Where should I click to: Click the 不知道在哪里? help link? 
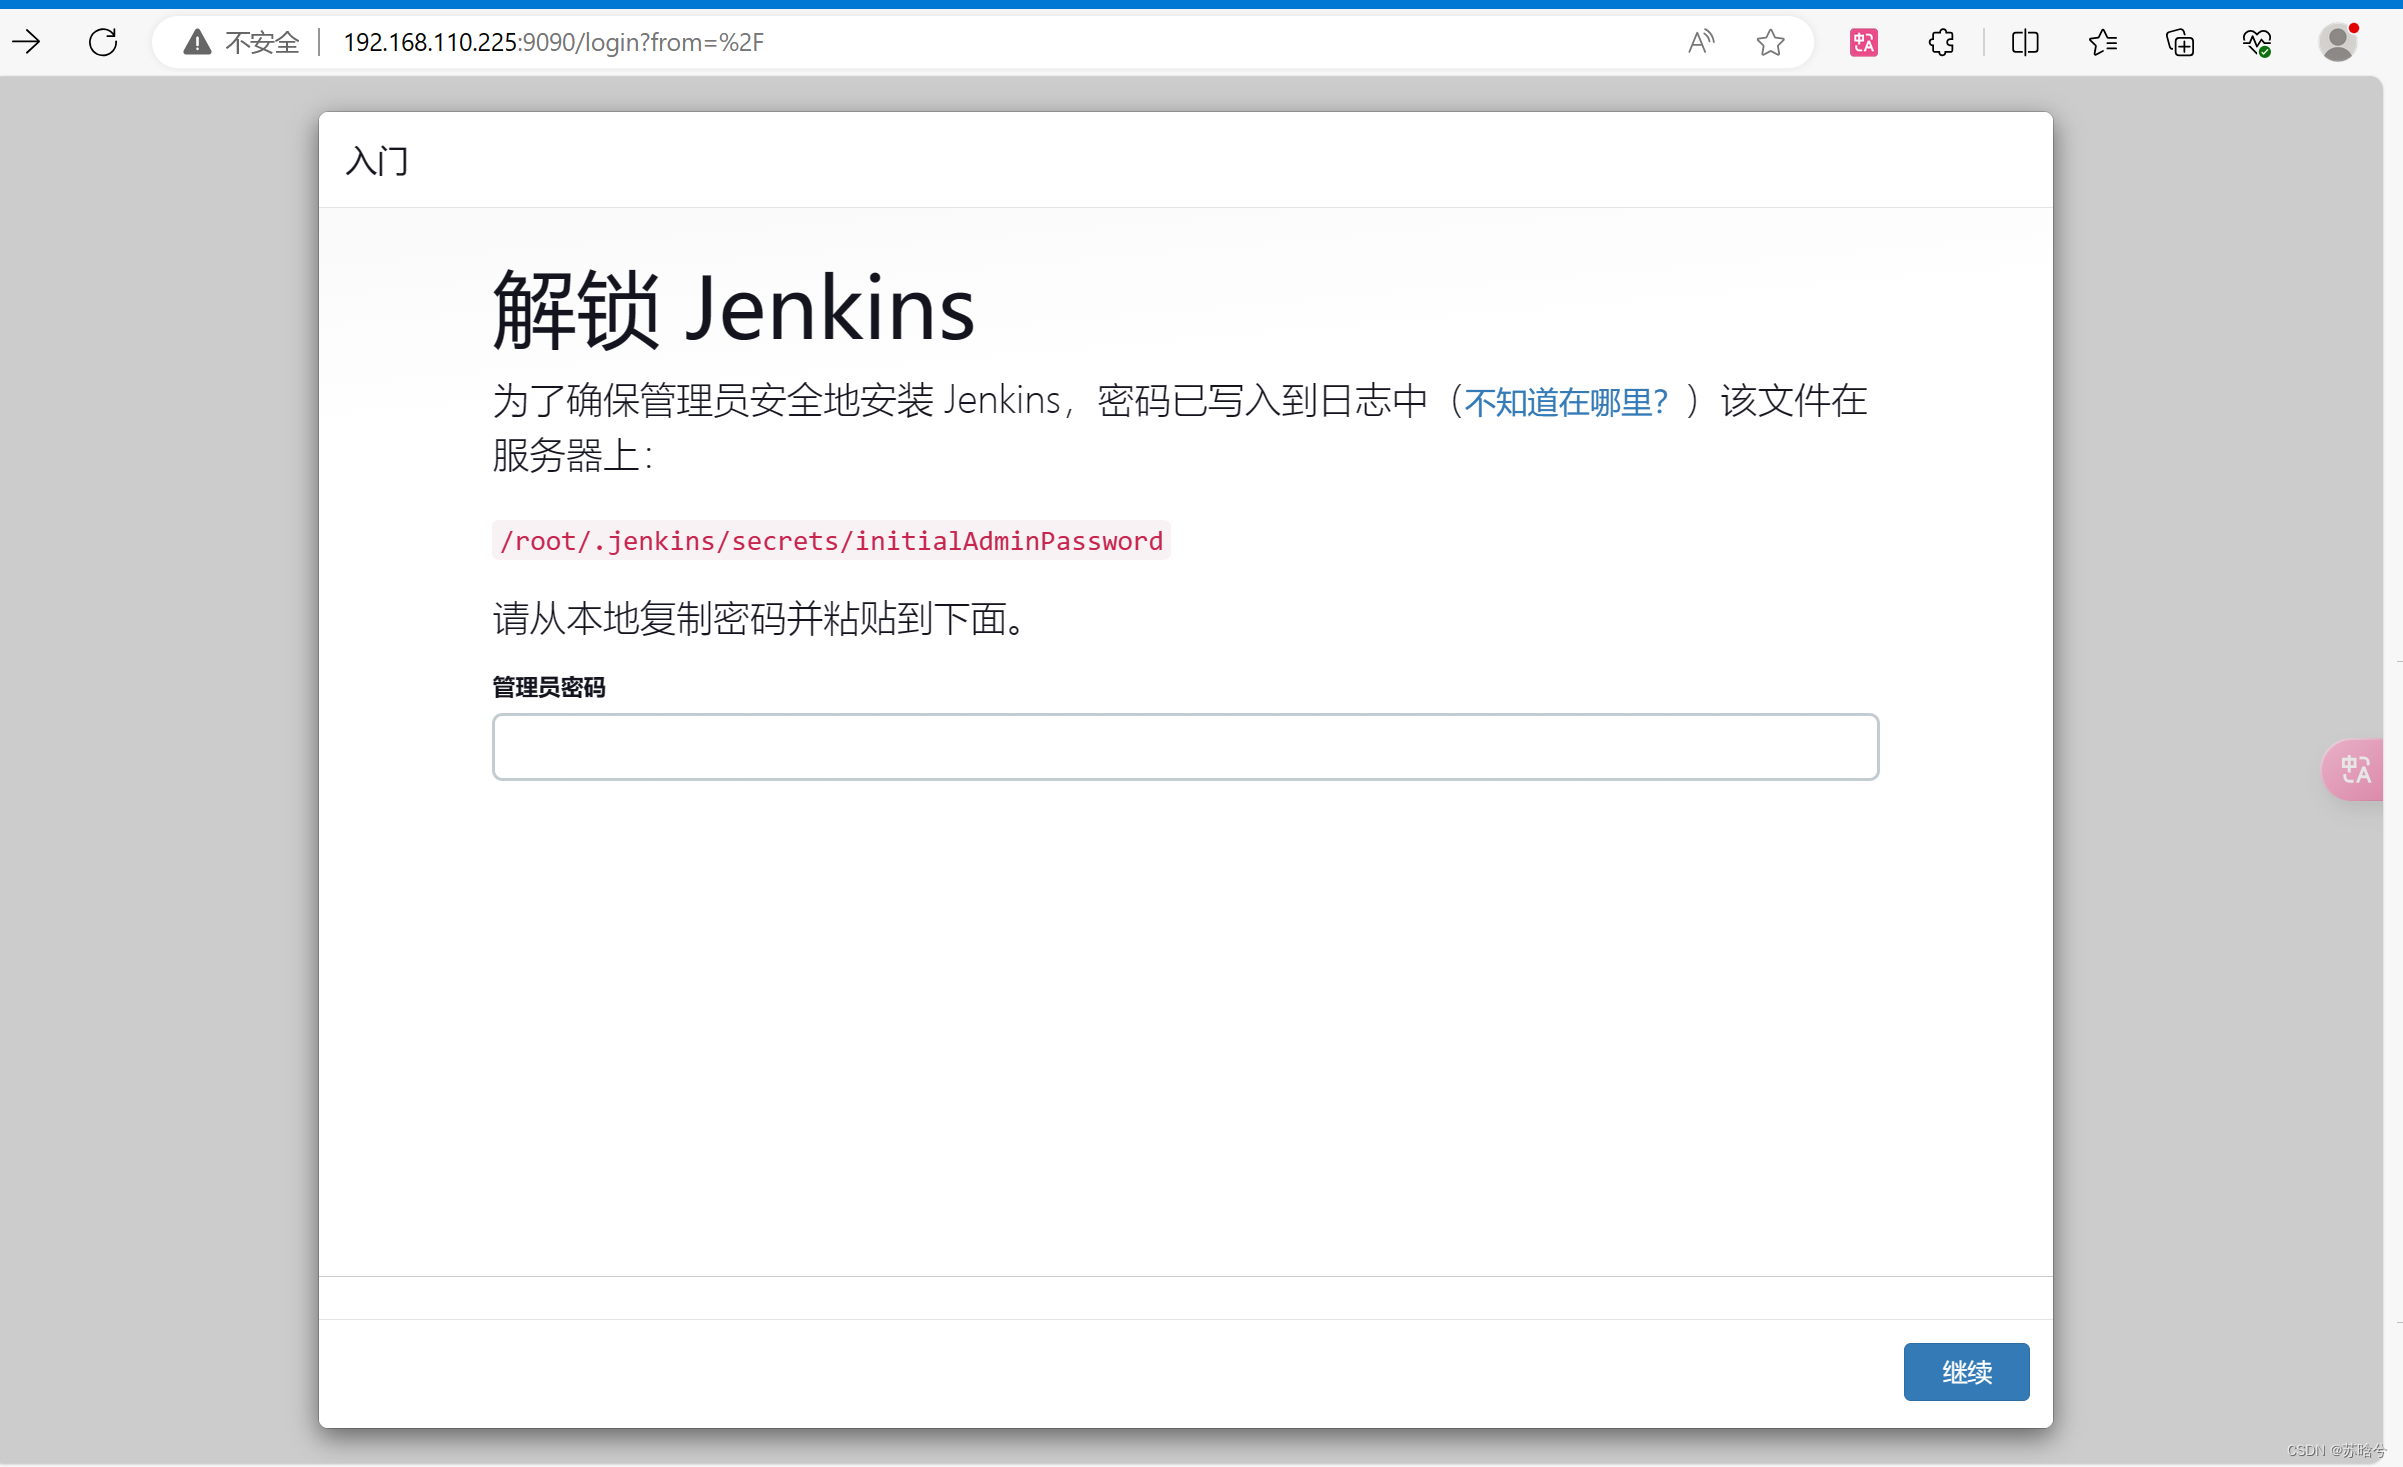point(1566,402)
